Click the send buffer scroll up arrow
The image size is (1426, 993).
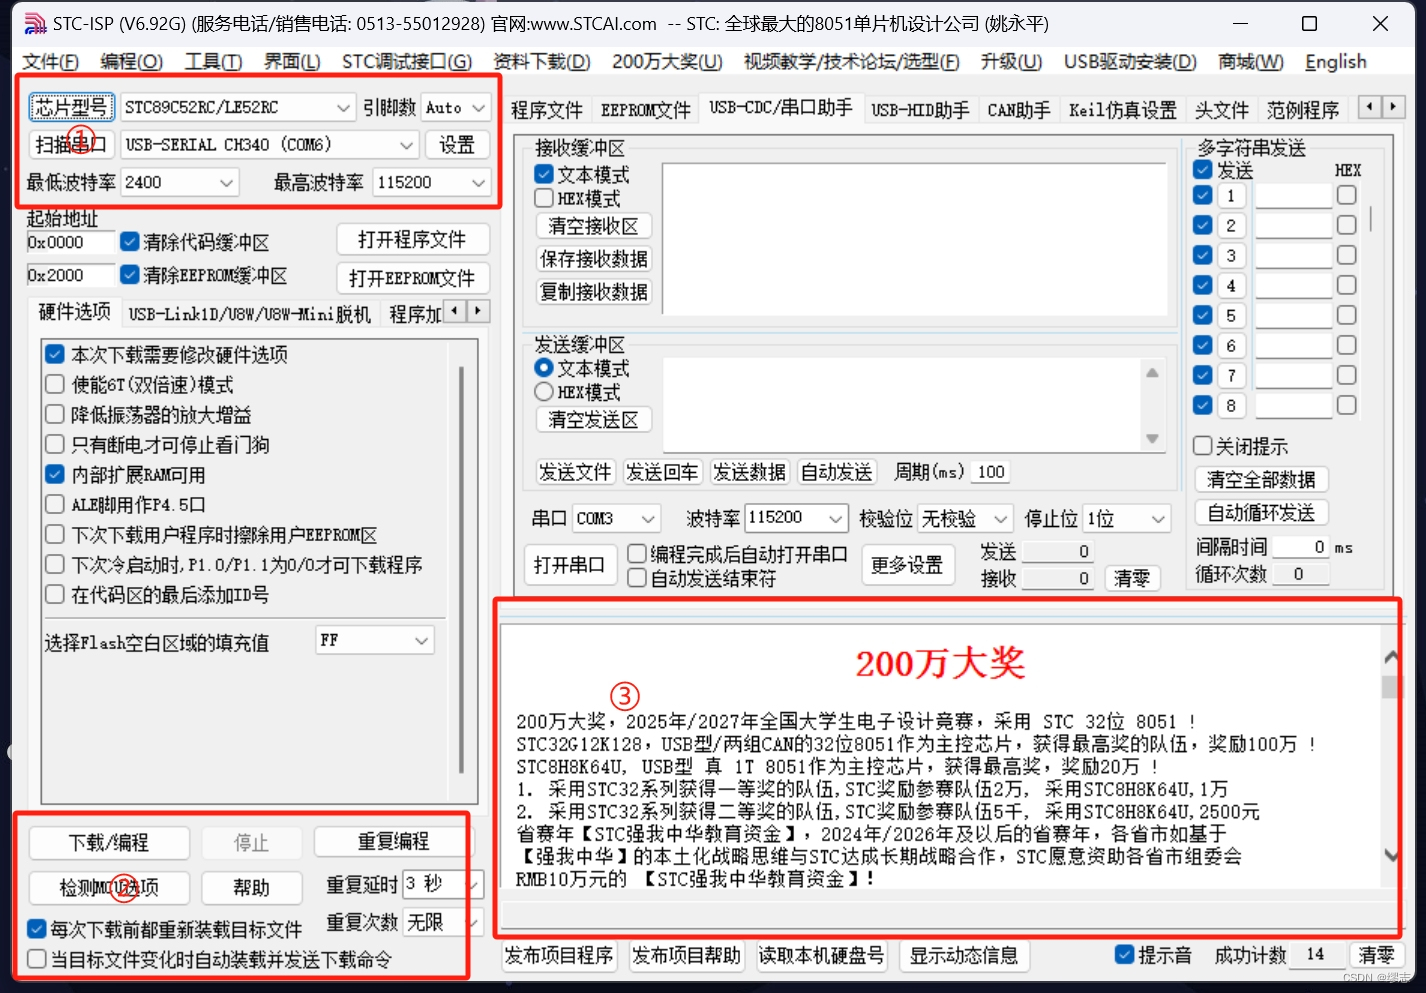pos(1152,373)
